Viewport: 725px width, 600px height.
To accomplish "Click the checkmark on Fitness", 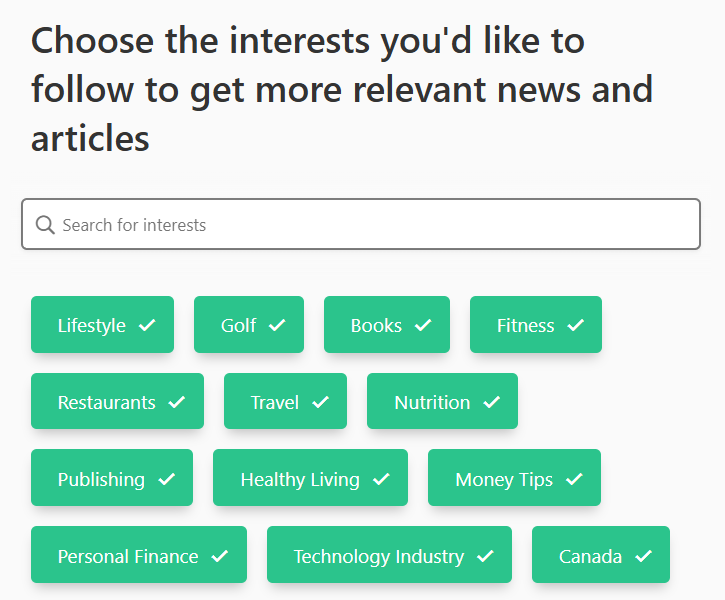I will [x=575, y=325].
